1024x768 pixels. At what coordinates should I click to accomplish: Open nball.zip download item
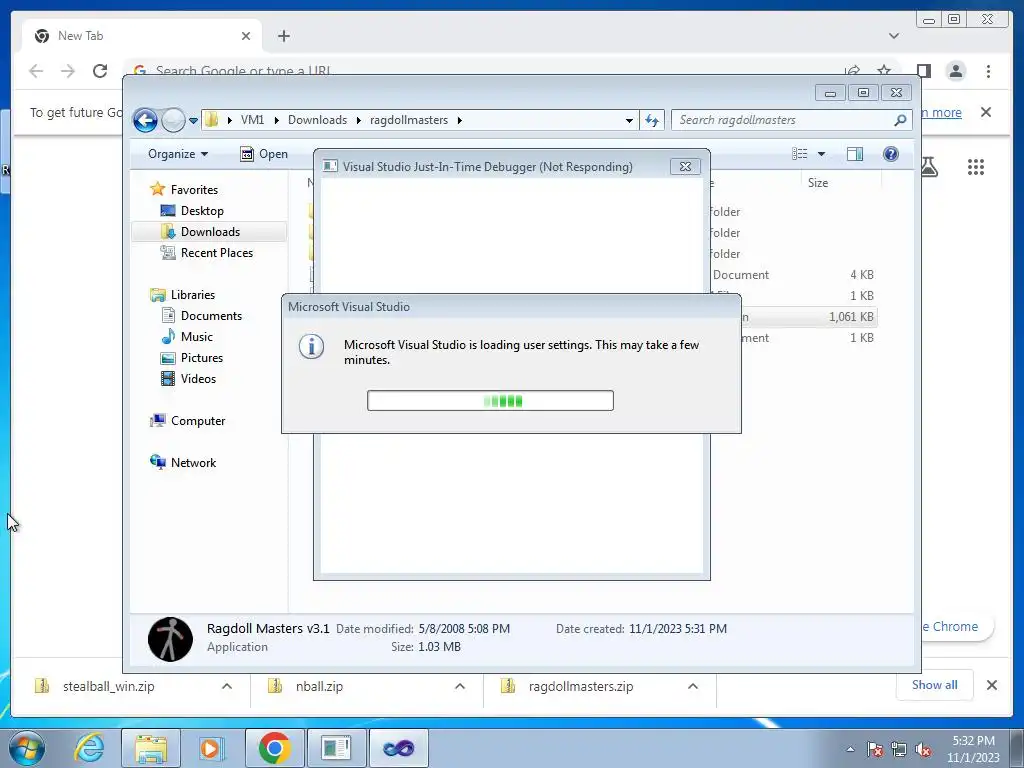click(320, 686)
